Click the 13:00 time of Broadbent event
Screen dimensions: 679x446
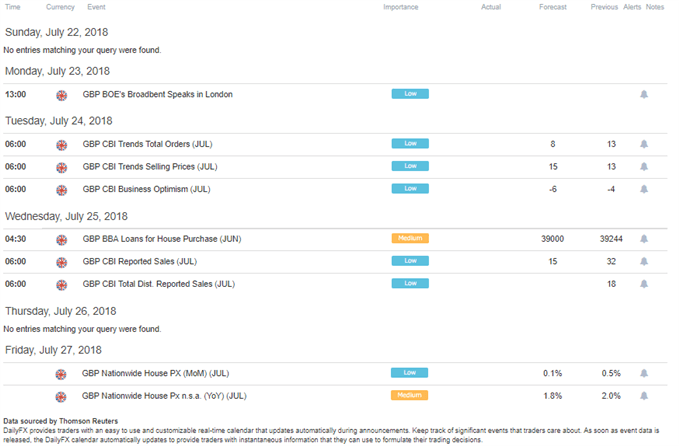coord(16,94)
